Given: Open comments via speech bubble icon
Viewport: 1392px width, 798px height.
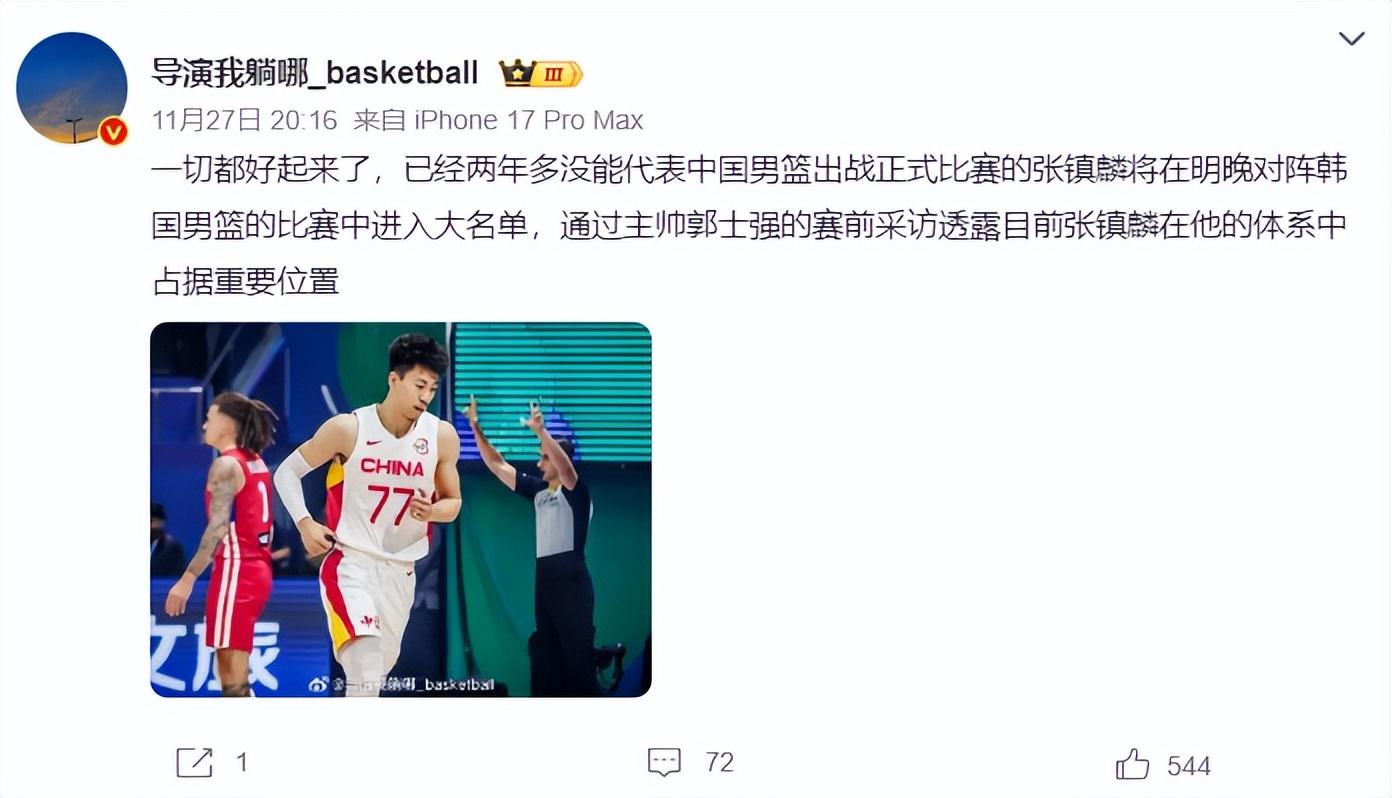Looking at the screenshot, I should [x=664, y=762].
